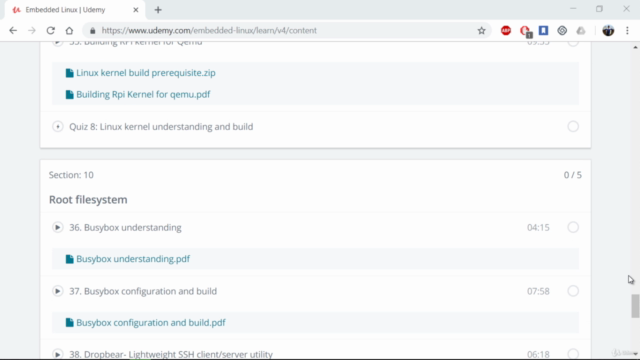This screenshot has width=640, height=360.
Task: Minimize the Chrome window
Action: click(x=573, y=9)
